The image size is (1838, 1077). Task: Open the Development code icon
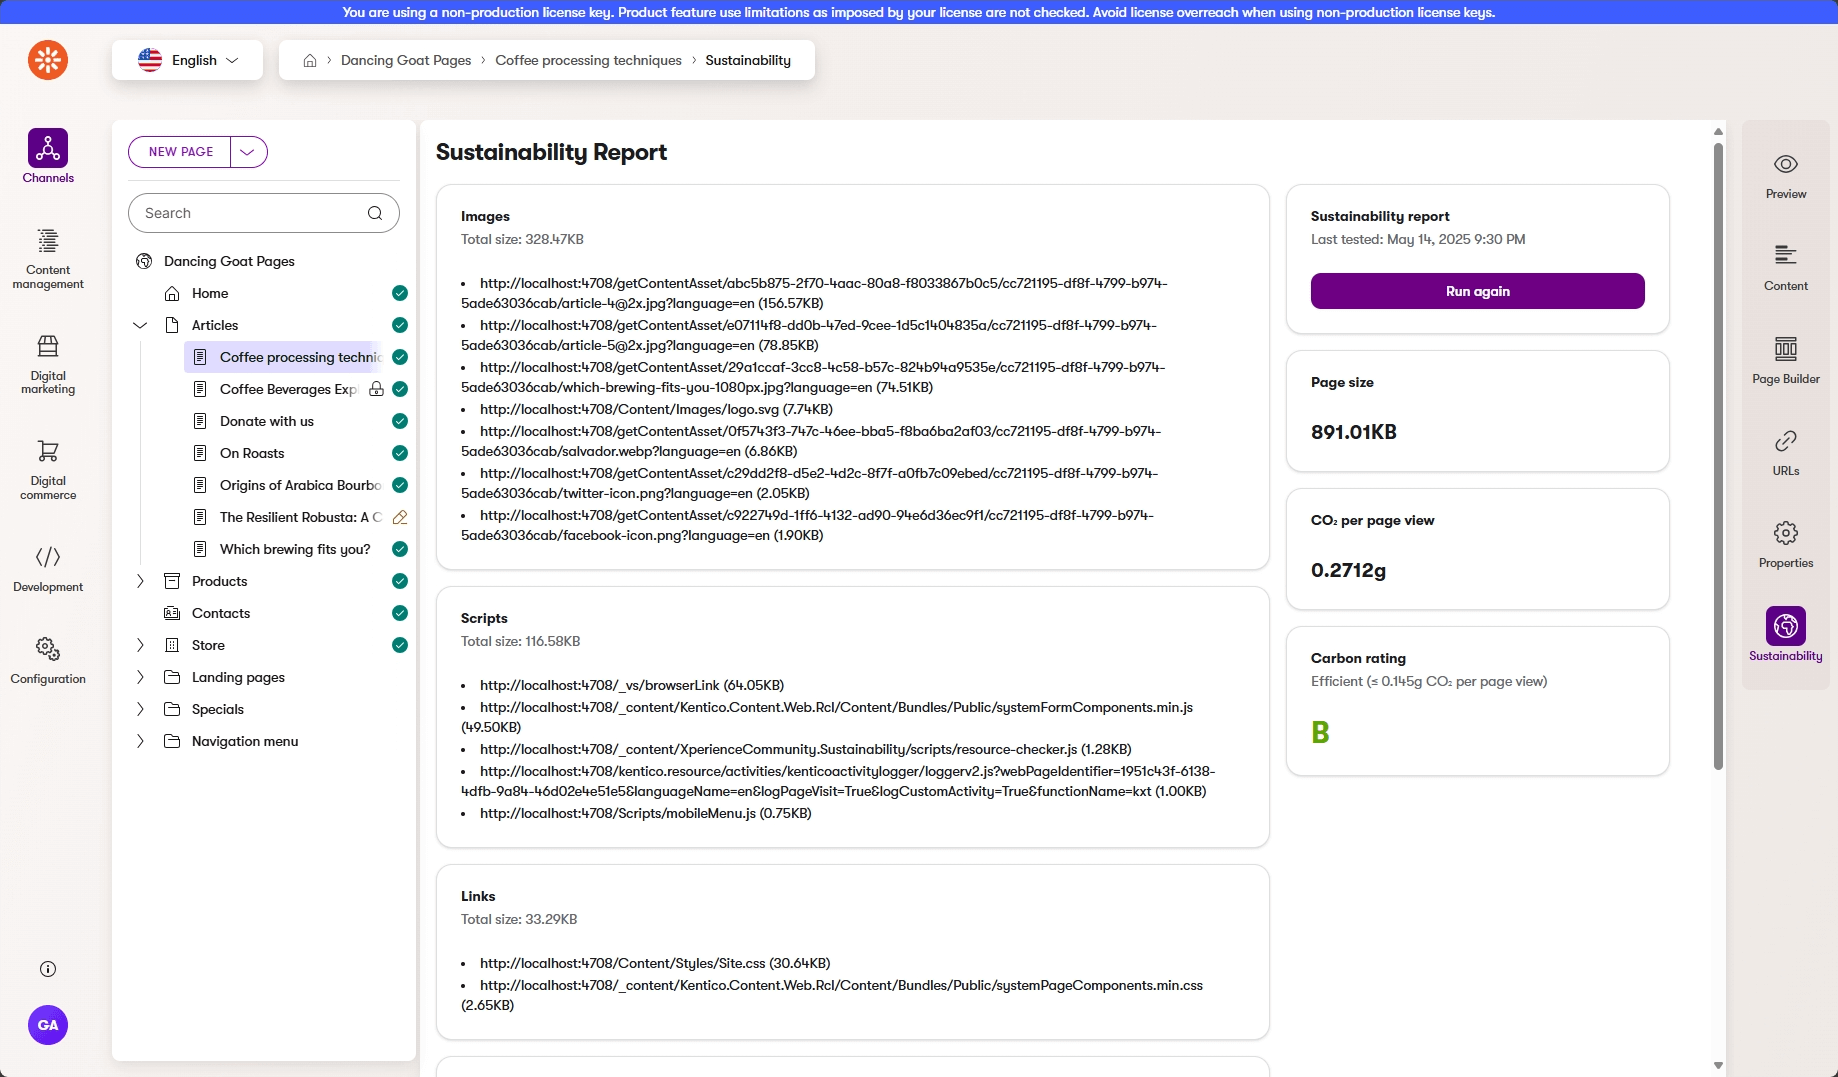(x=48, y=558)
